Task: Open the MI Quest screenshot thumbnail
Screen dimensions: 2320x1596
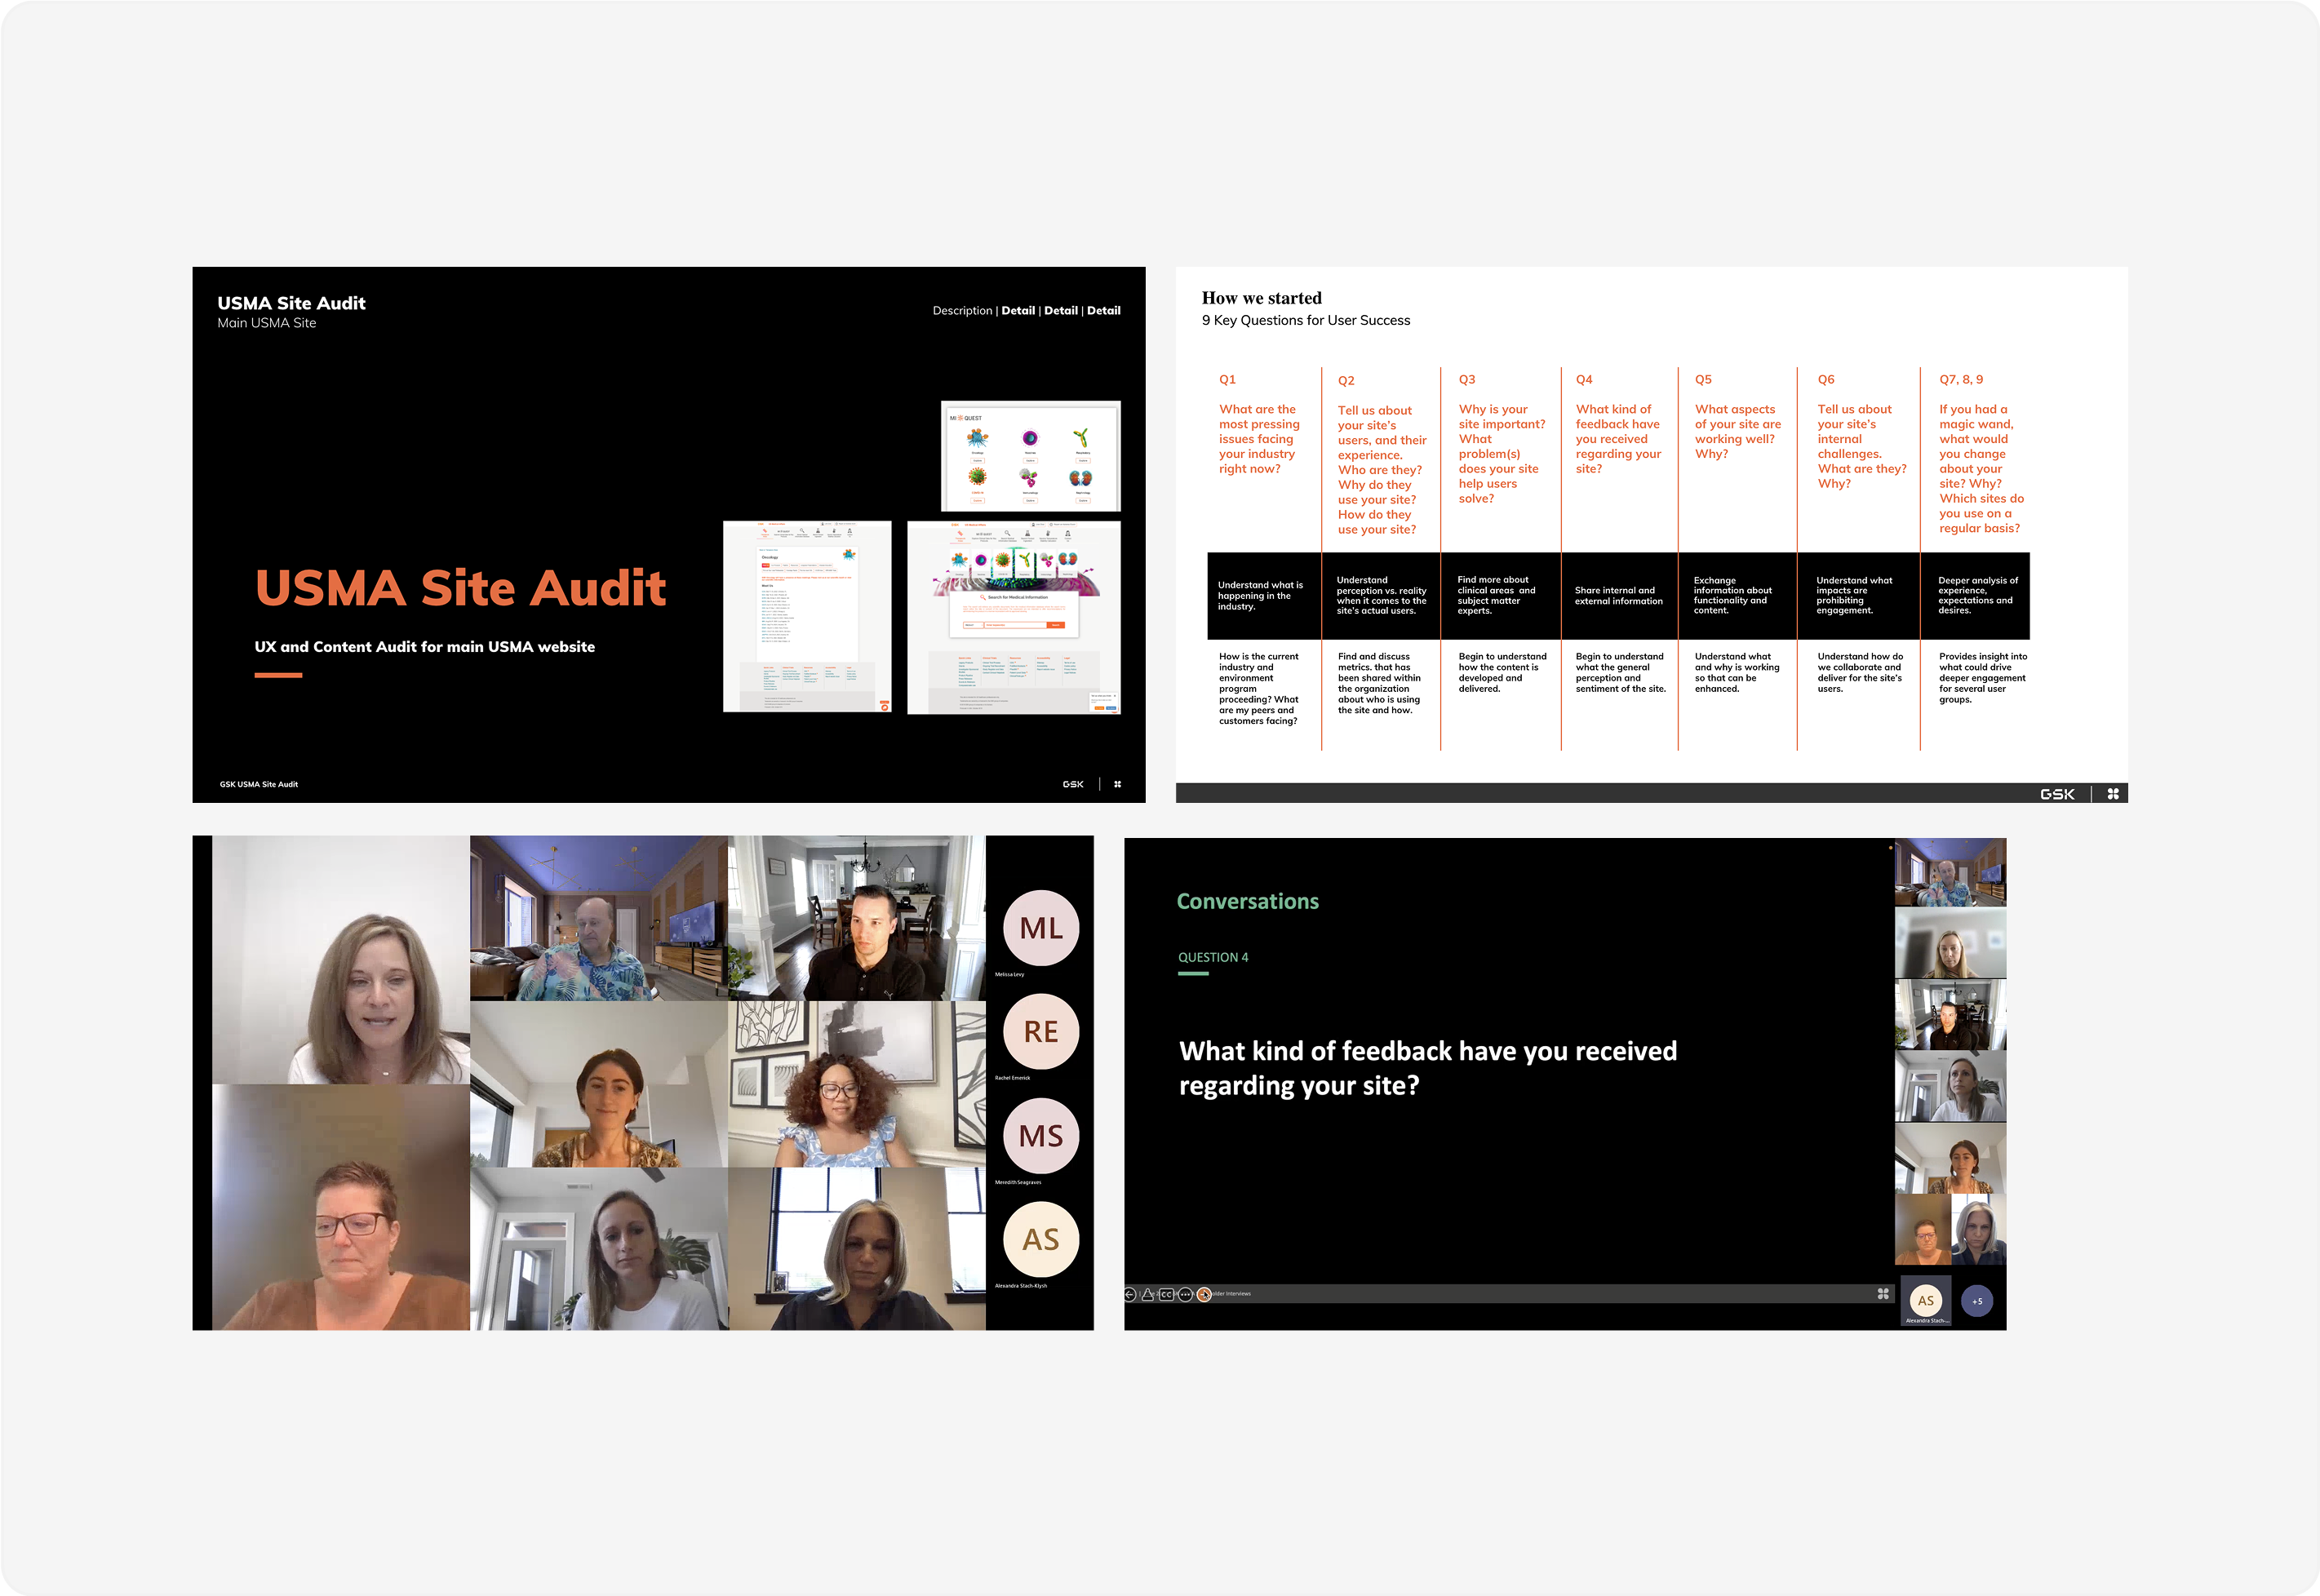Action: 1030,456
